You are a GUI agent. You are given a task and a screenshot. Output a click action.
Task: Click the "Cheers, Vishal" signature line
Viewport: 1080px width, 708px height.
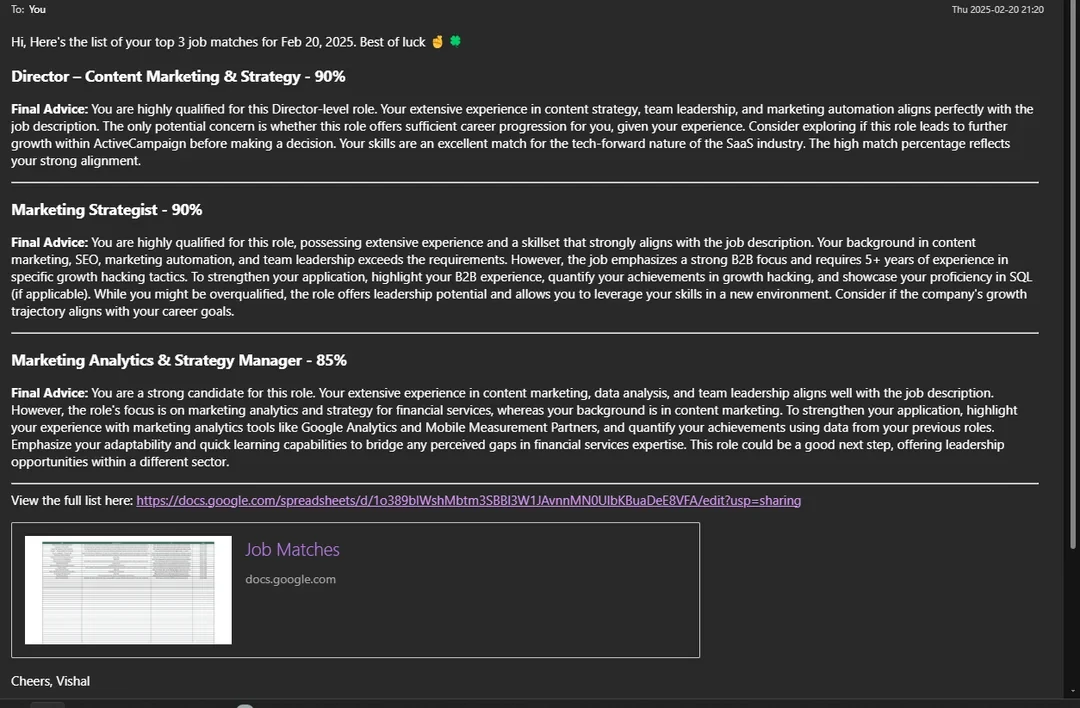(50, 681)
